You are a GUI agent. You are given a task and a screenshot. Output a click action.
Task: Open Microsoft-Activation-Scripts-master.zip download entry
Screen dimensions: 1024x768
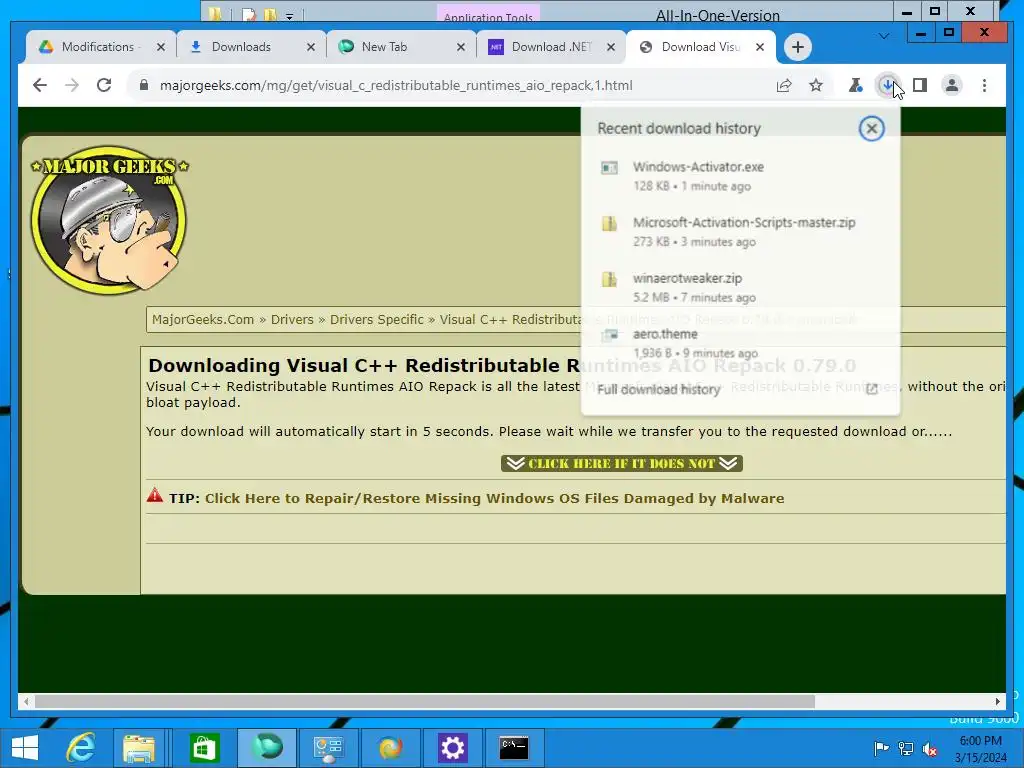pyautogui.click(x=740, y=232)
